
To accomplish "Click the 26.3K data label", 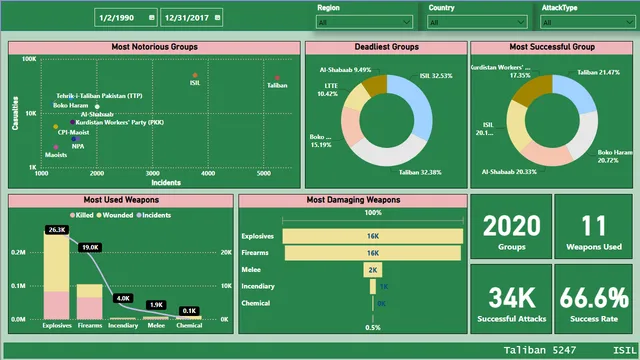I will click(x=57, y=230).
